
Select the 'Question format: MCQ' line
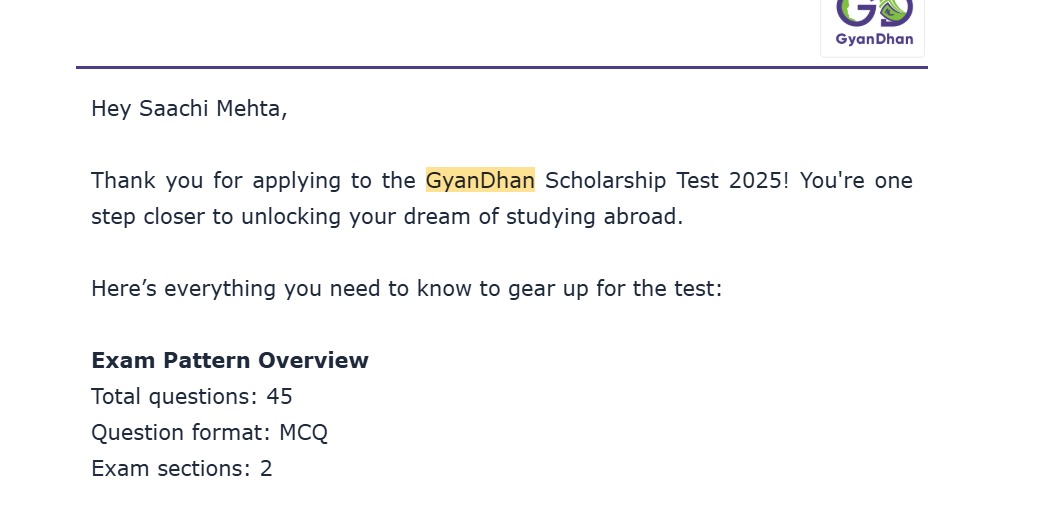pos(209,433)
